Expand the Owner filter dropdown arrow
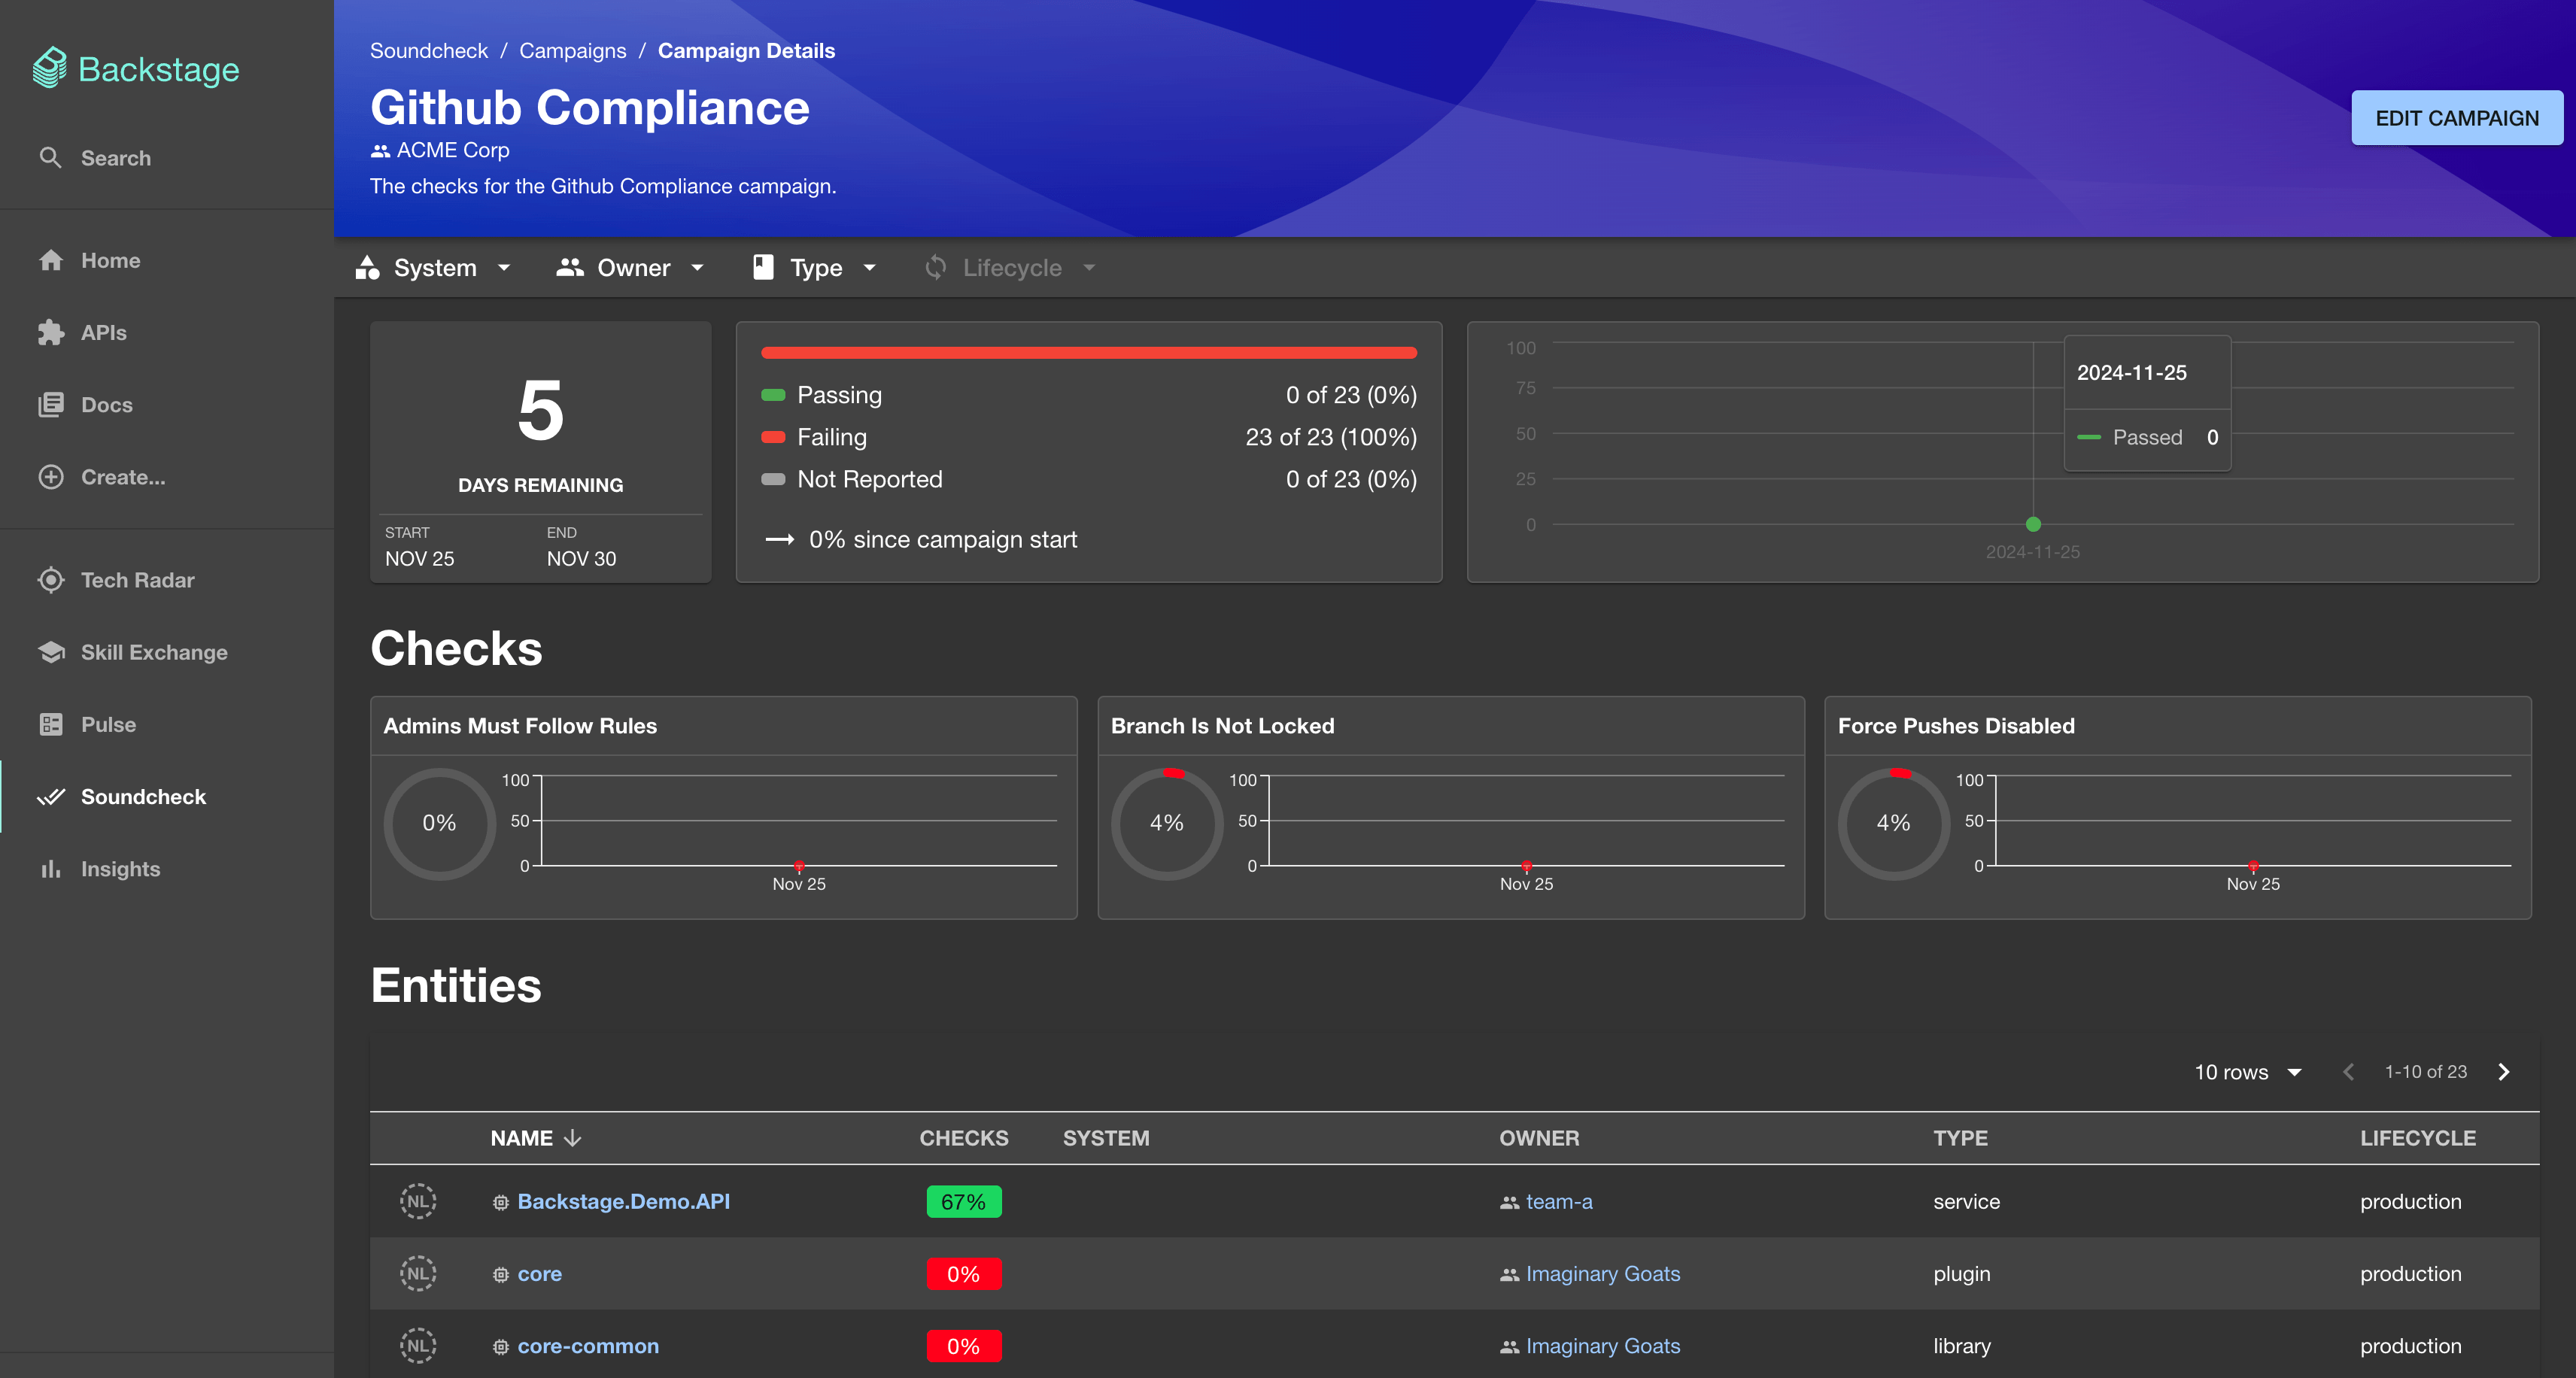Screen dimensions: 2576x1378 click(697, 267)
